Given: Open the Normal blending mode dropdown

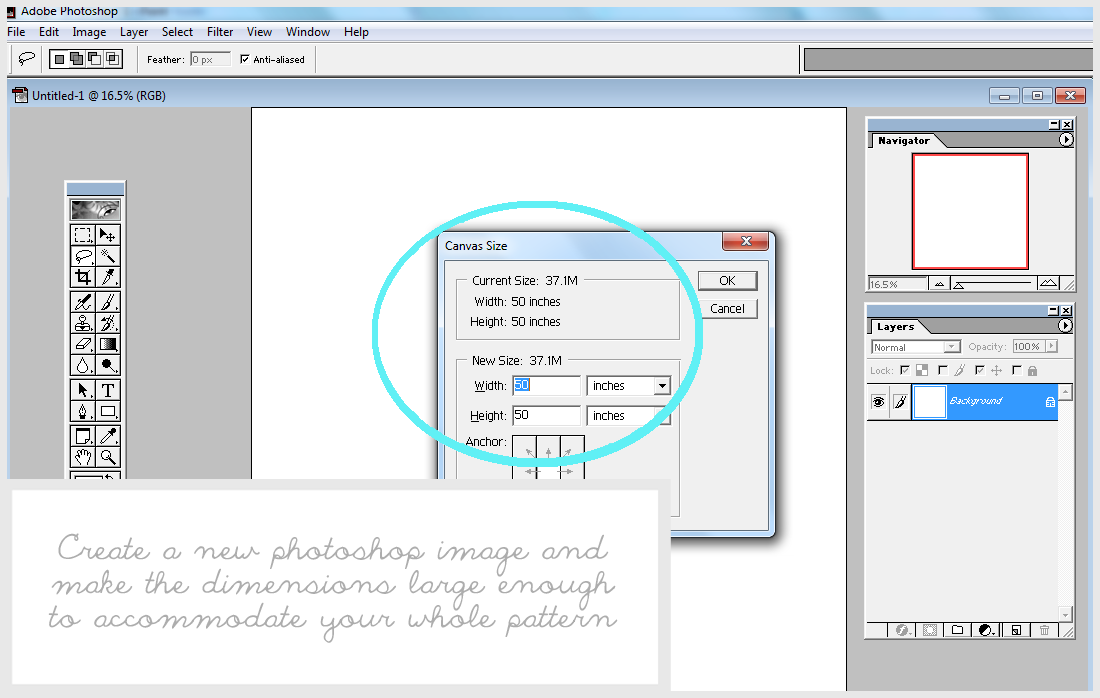Looking at the screenshot, I should point(951,346).
